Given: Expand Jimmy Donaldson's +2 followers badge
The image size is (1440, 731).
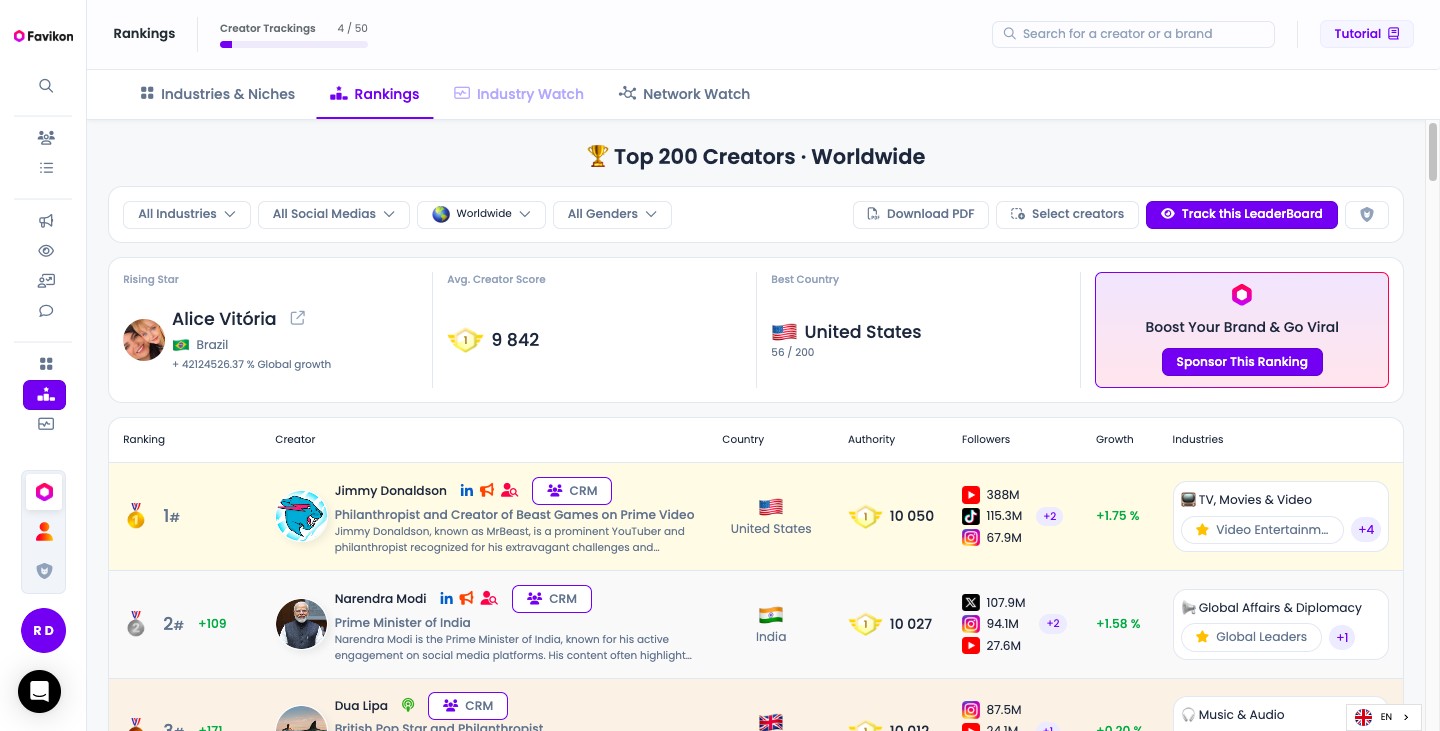Looking at the screenshot, I should [1051, 516].
